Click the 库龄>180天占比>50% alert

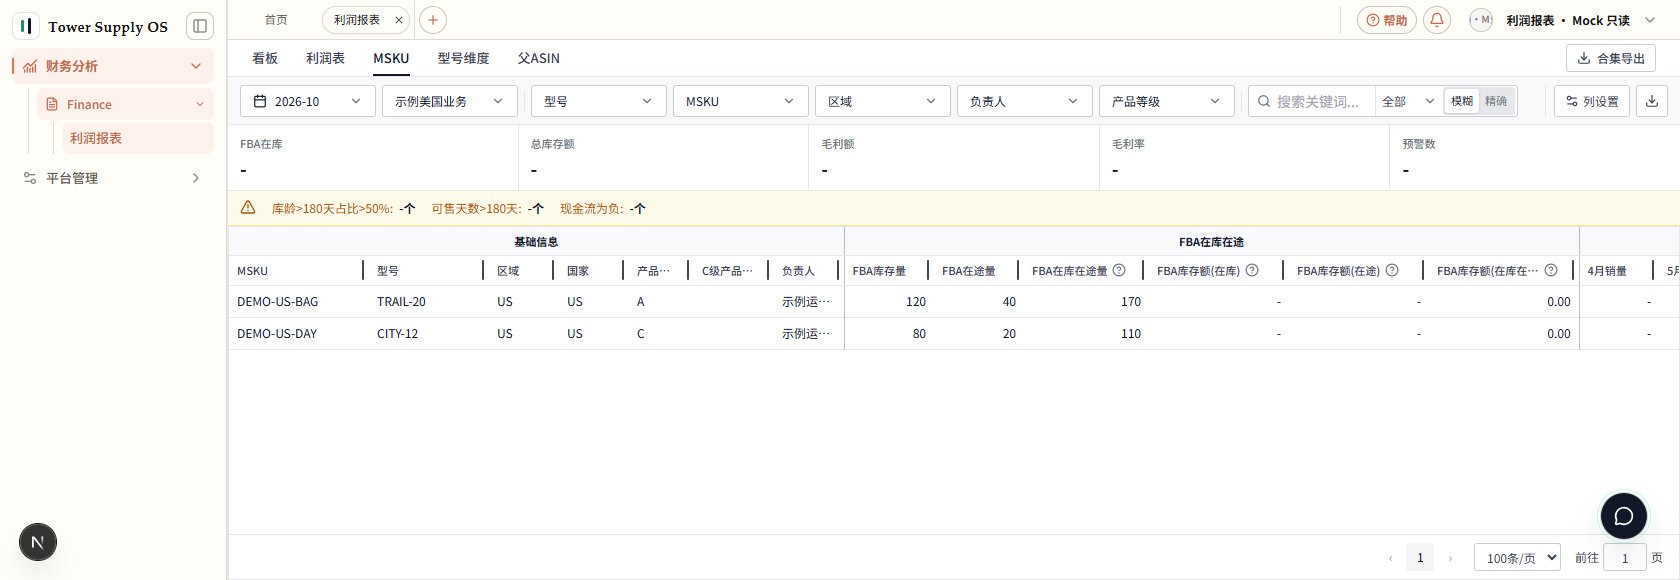pos(343,208)
